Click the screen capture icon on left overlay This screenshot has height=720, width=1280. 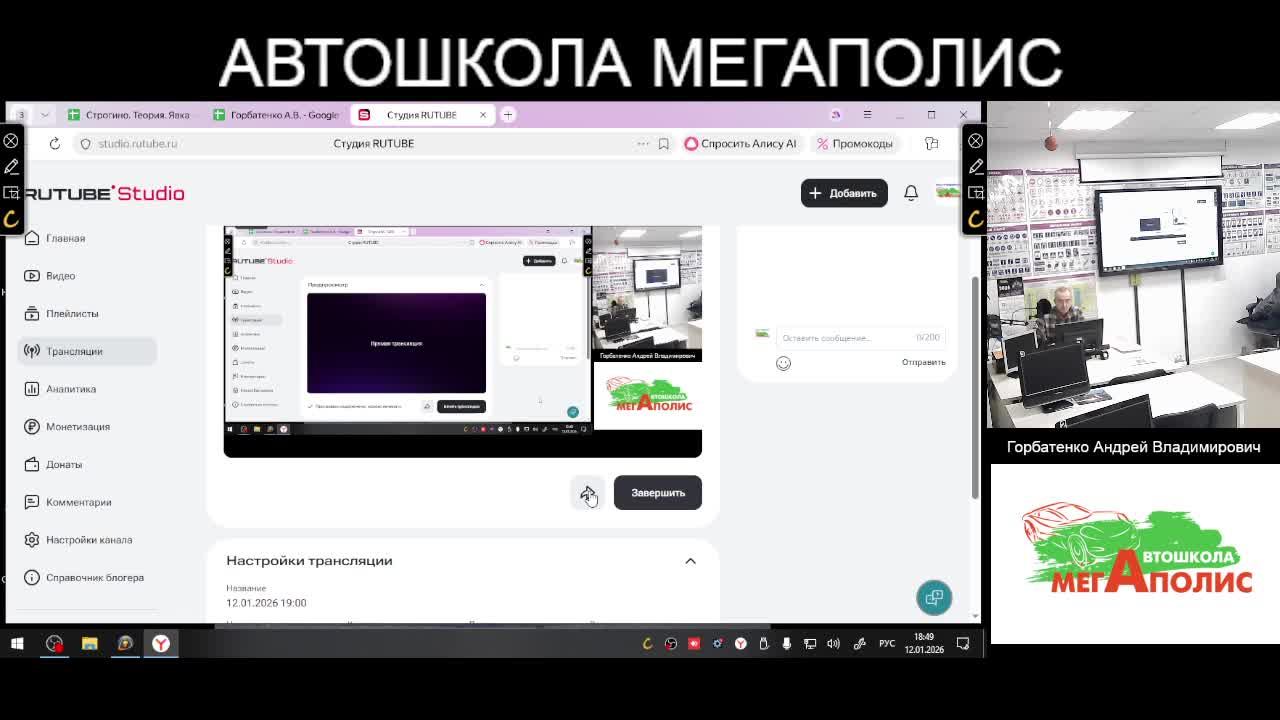[x=11, y=192]
